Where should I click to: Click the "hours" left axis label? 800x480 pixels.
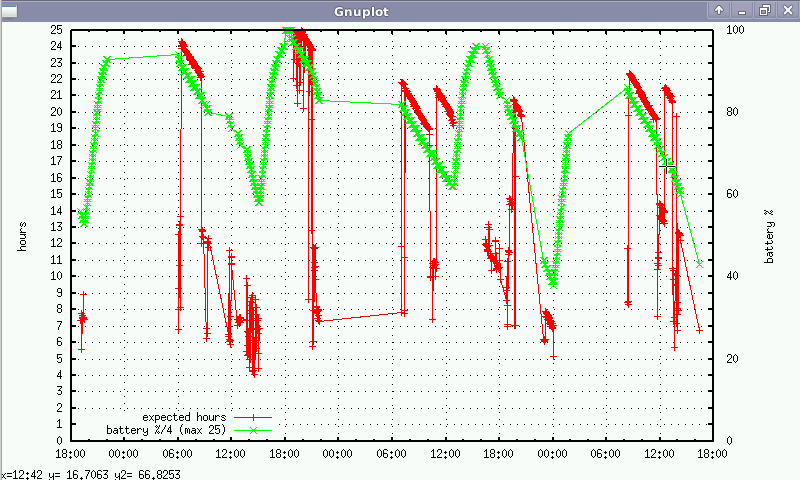[x=22, y=235]
